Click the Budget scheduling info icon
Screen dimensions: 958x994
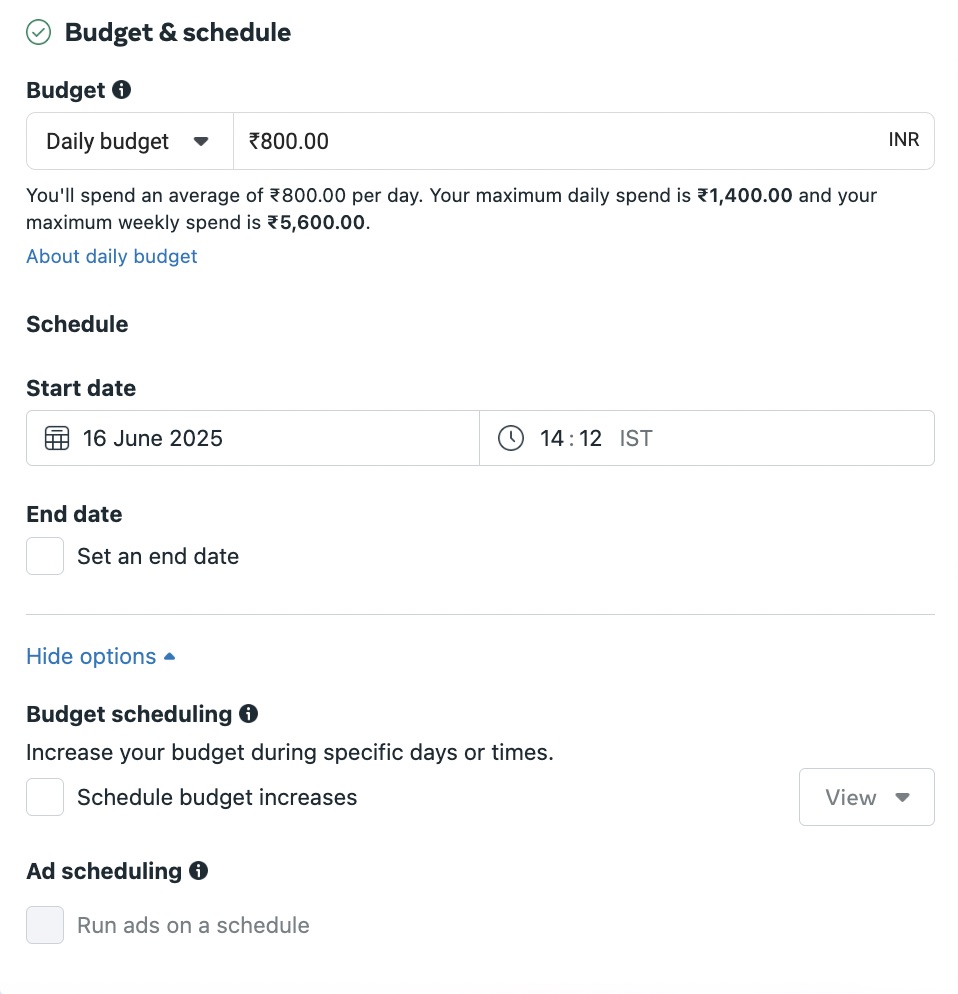coord(249,714)
